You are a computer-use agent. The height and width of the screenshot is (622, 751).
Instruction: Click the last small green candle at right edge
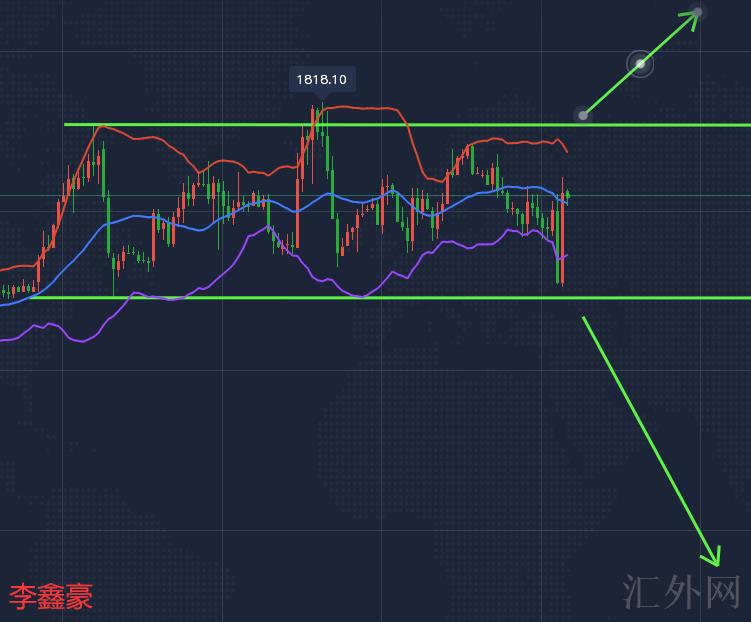pos(568,194)
